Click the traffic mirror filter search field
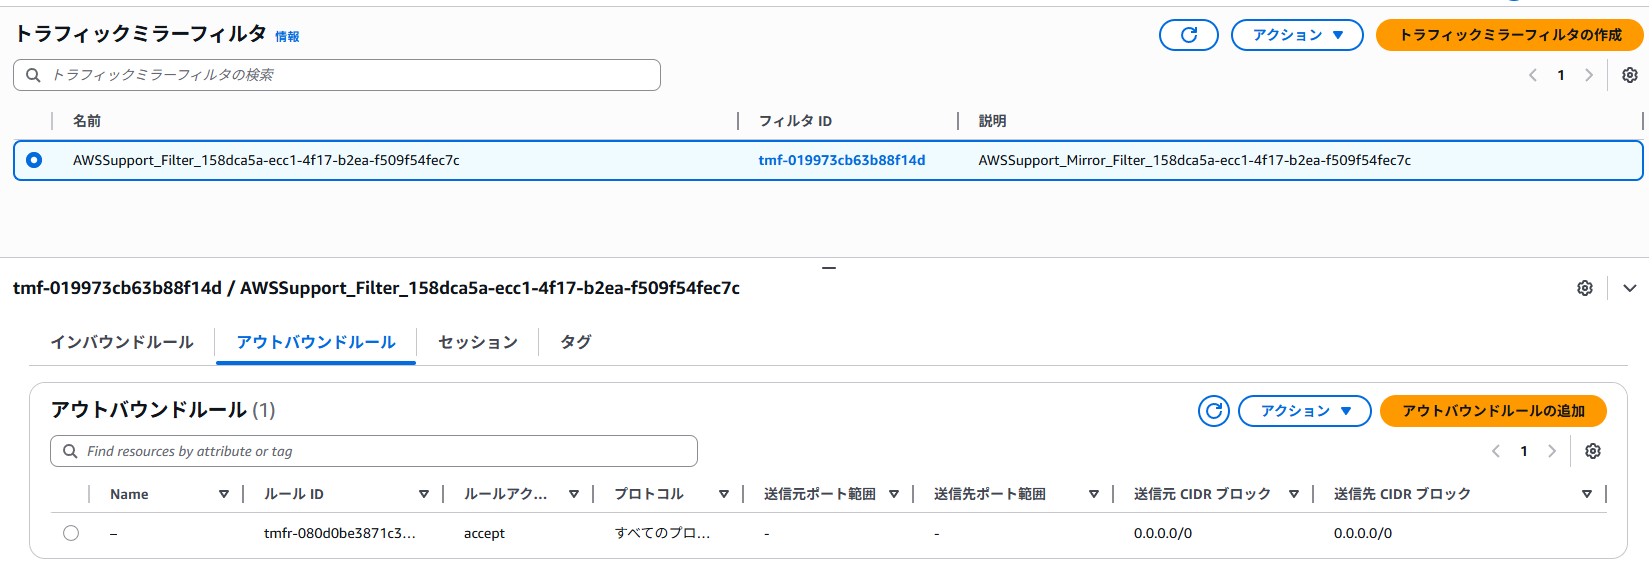This screenshot has height=568, width=1649. pos(337,75)
